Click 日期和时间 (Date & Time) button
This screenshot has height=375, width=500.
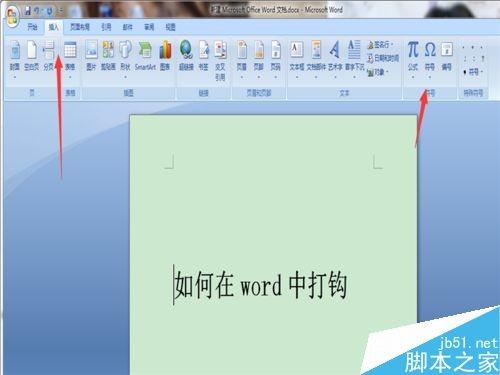[383, 58]
